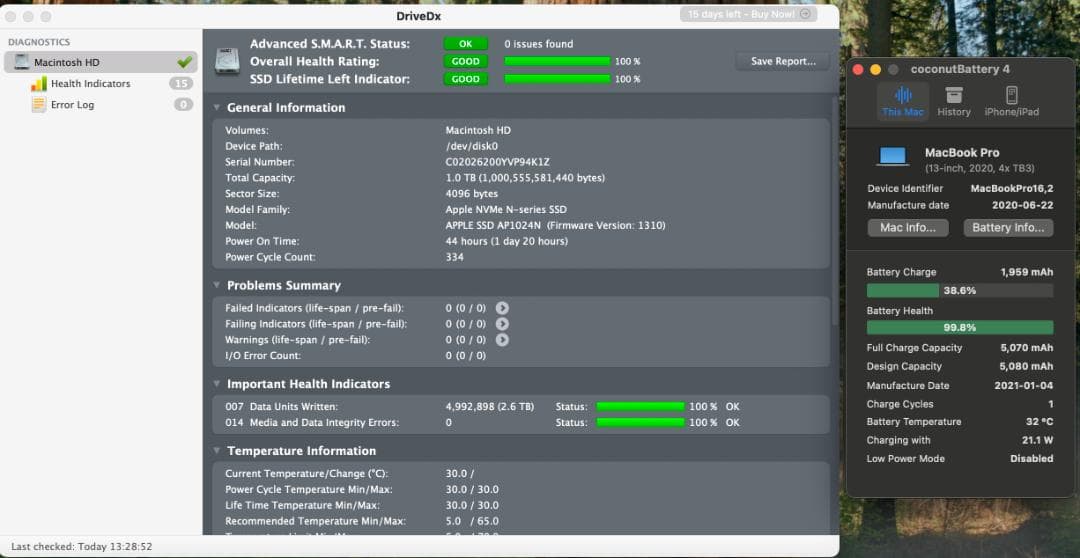Click the arrow icon beside Warnings row
1080x558 pixels.
click(502, 340)
